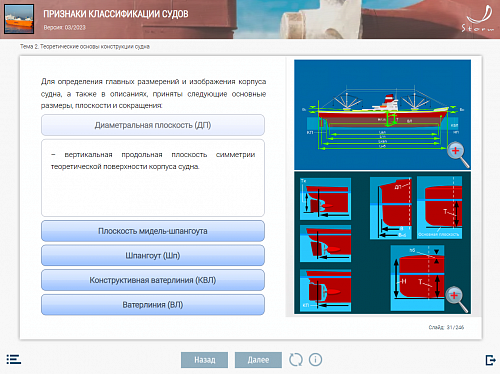Click the stern rudder section top image
The width and height of the screenshot is (500, 374).
(325, 199)
